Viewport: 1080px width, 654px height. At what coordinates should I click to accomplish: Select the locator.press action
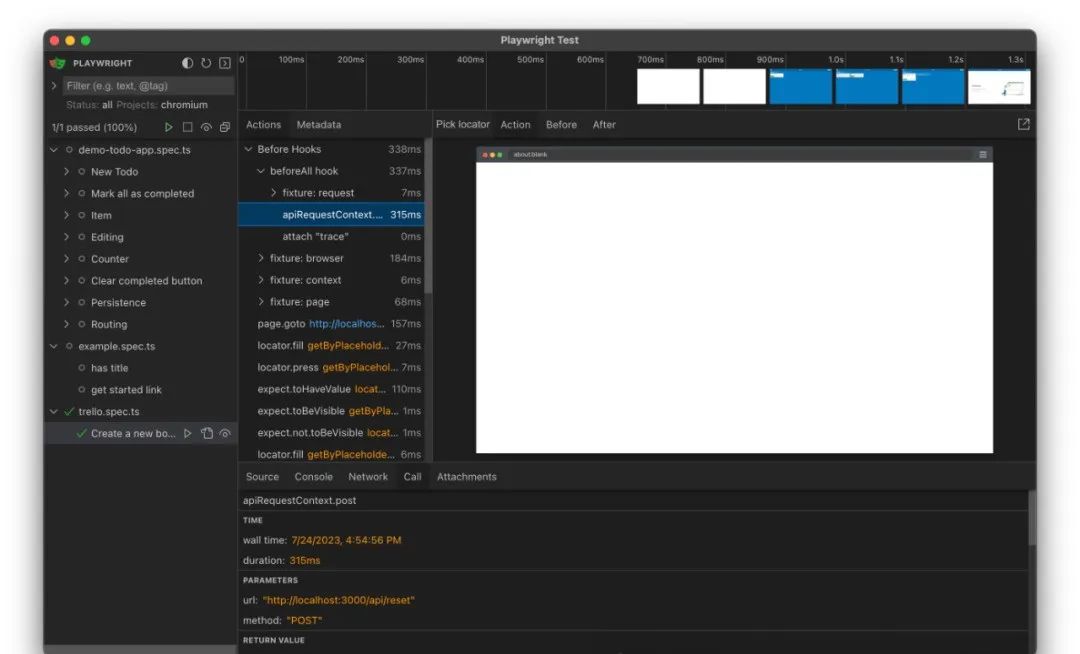(x=331, y=367)
